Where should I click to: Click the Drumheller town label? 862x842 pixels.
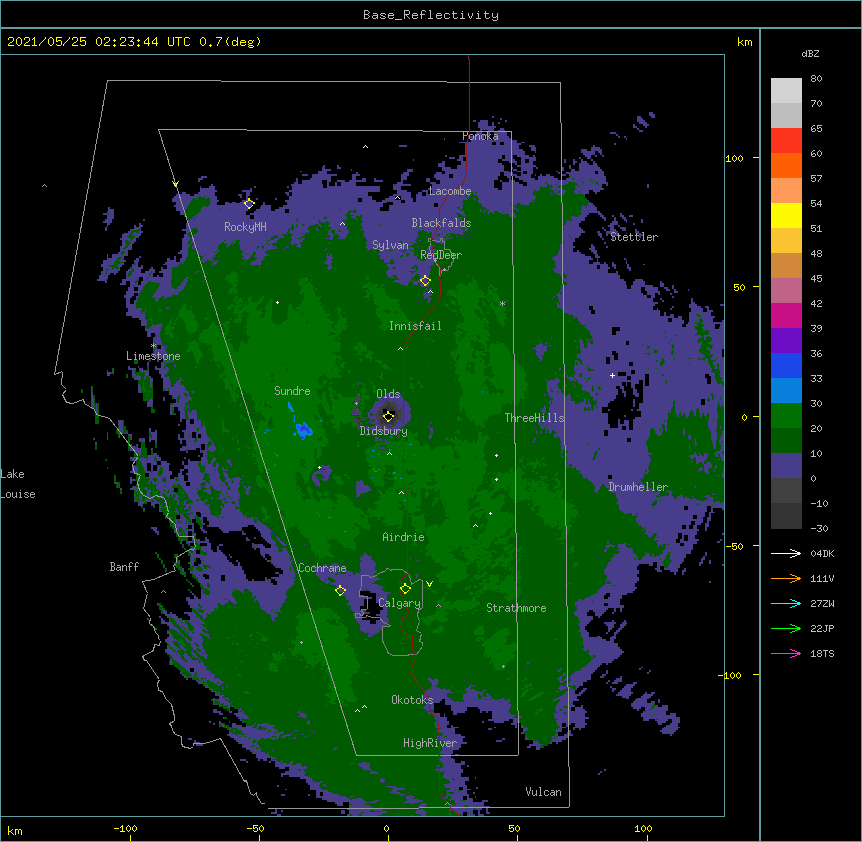(638, 487)
